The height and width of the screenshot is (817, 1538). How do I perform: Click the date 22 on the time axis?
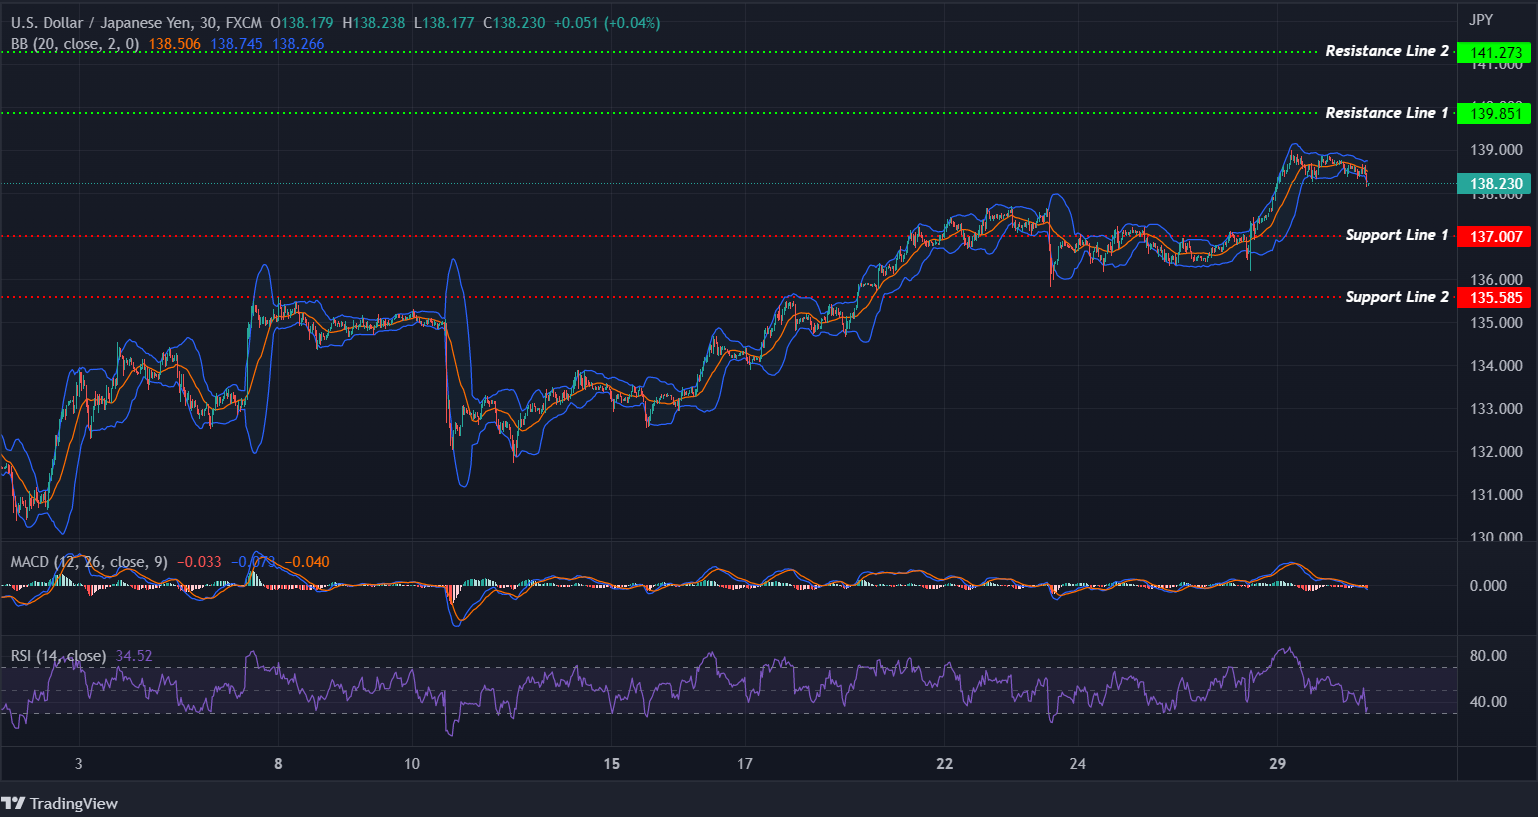(x=944, y=763)
